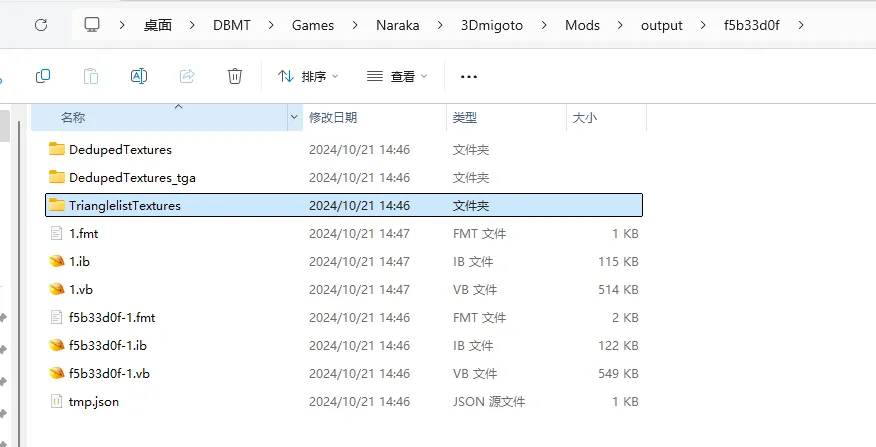Click the This PC monitor icon

(x=93, y=24)
